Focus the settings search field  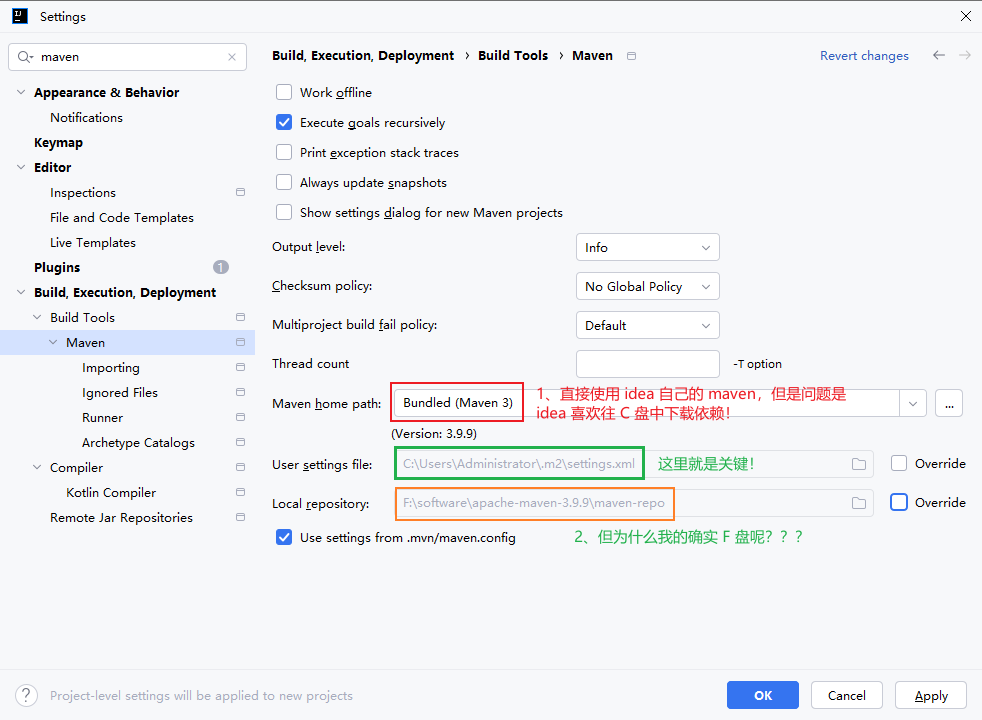click(x=127, y=57)
